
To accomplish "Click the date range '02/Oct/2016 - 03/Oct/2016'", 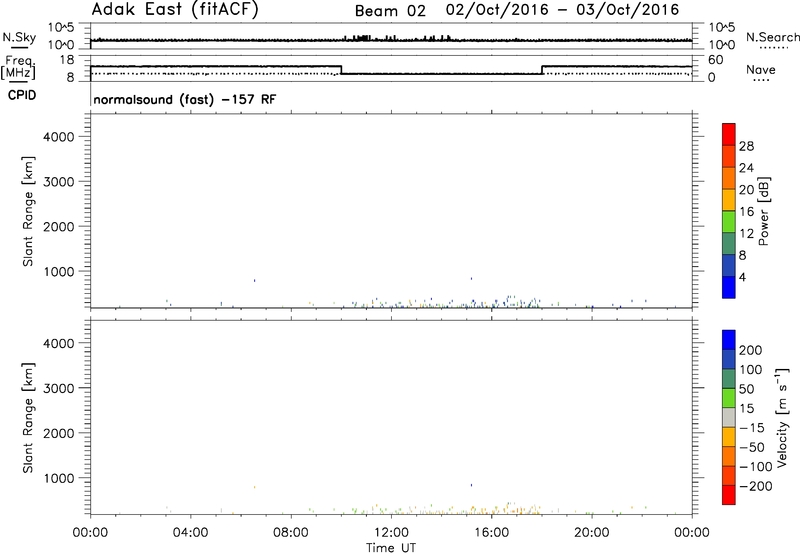I will [x=562, y=10].
